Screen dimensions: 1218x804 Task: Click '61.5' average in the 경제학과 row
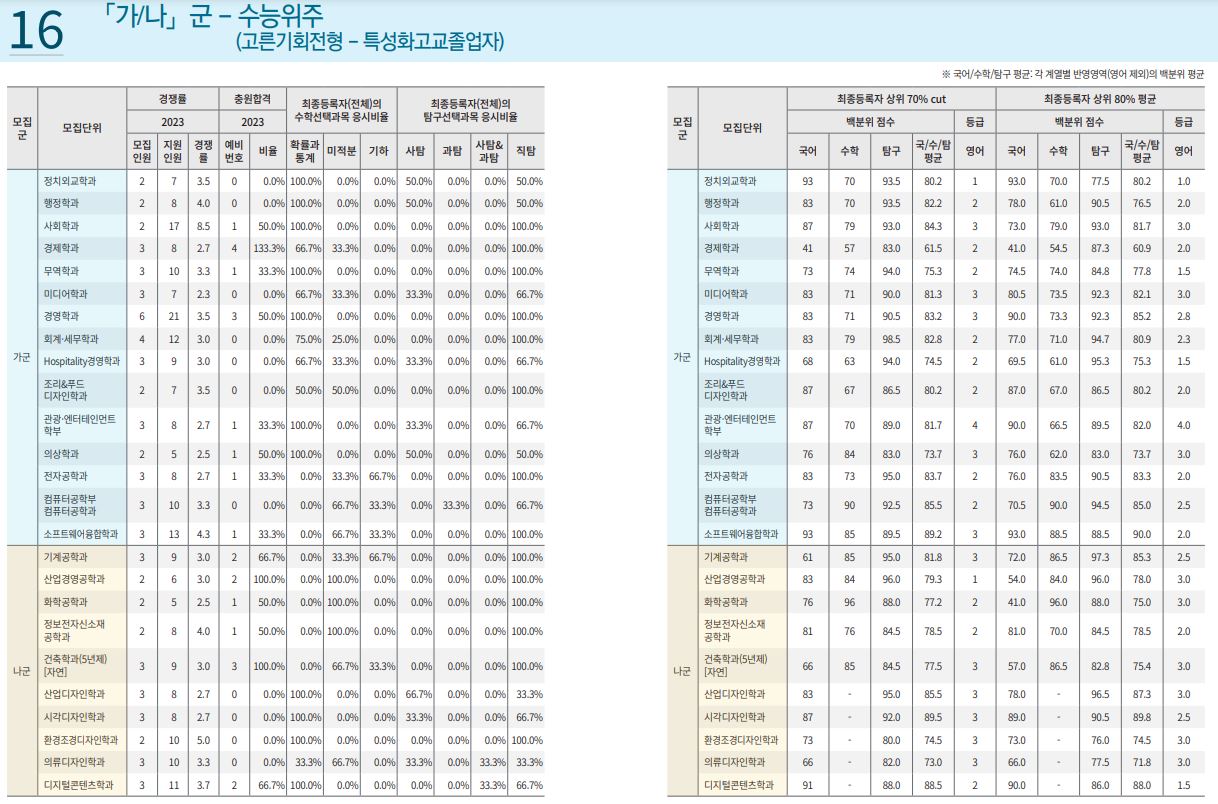932,248
